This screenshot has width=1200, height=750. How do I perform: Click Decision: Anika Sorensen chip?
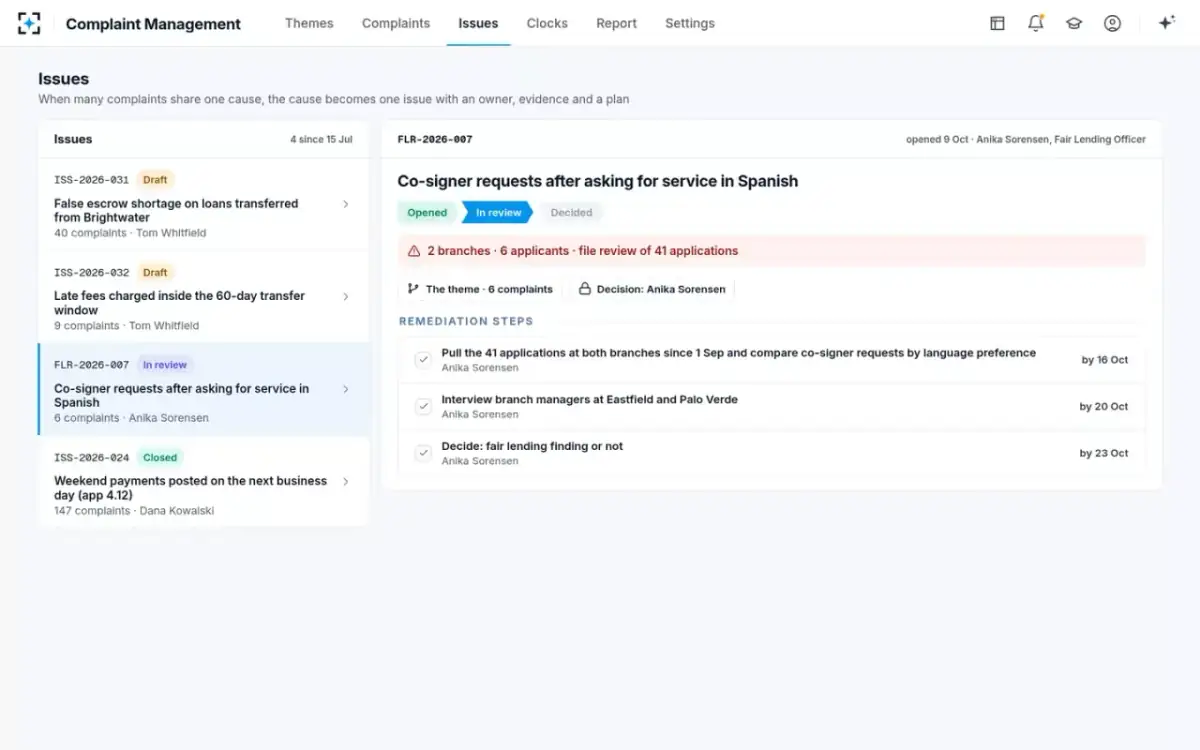[652, 289]
